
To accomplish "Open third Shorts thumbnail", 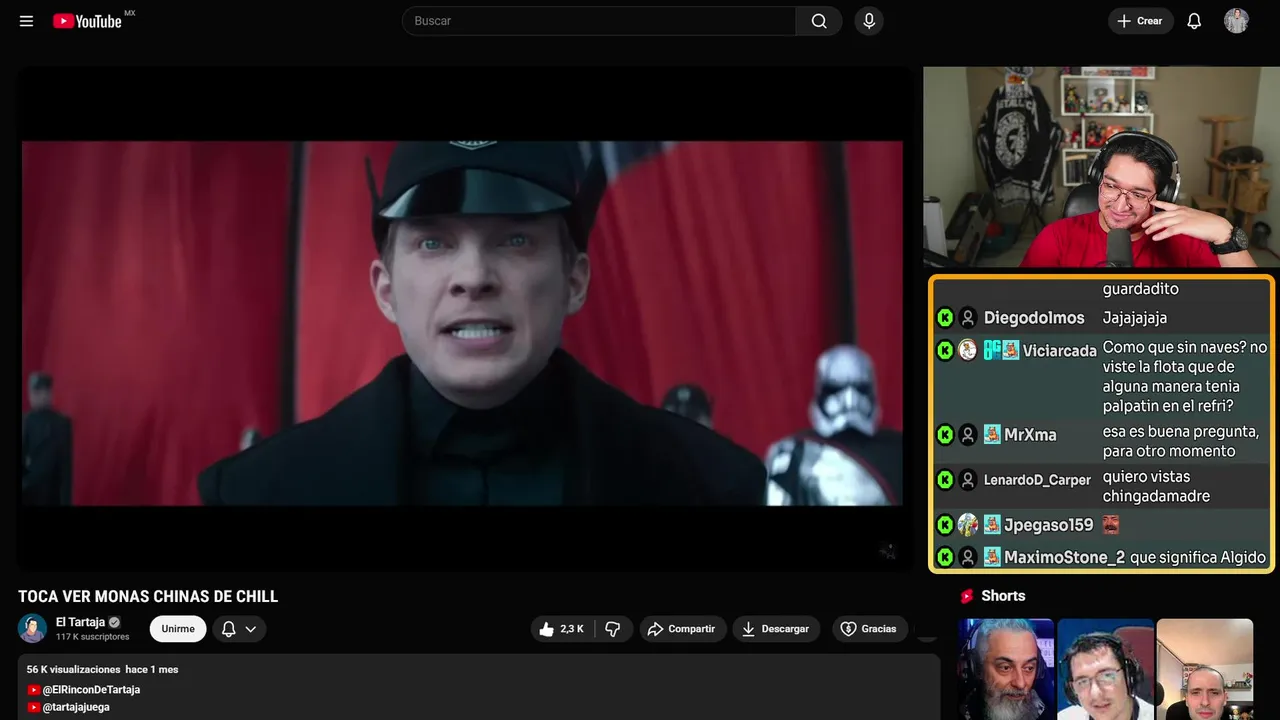I will pyautogui.click(x=1204, y=669).
